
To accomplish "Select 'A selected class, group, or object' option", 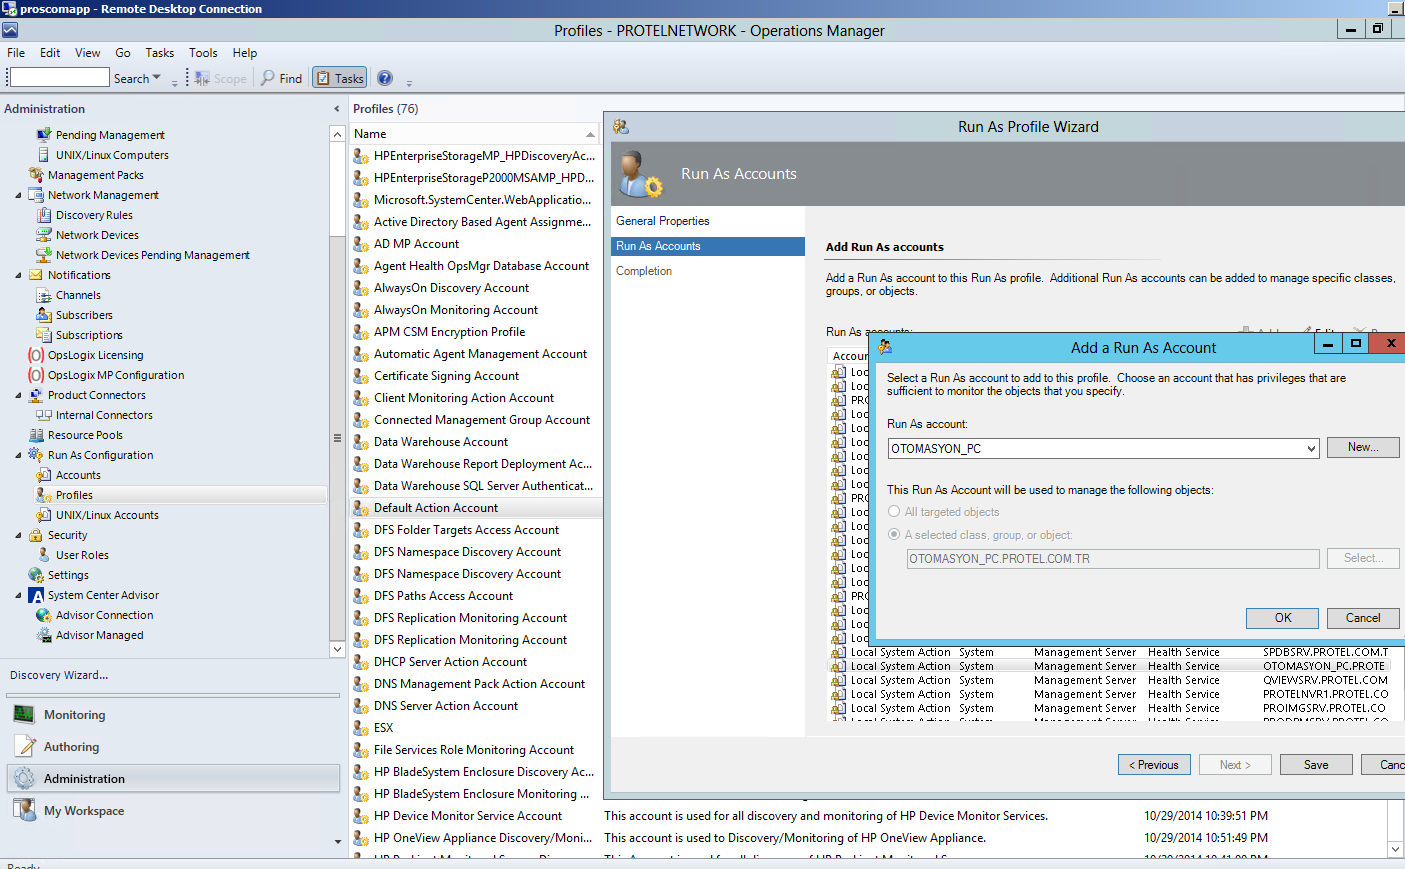I will tap(894, 535).
